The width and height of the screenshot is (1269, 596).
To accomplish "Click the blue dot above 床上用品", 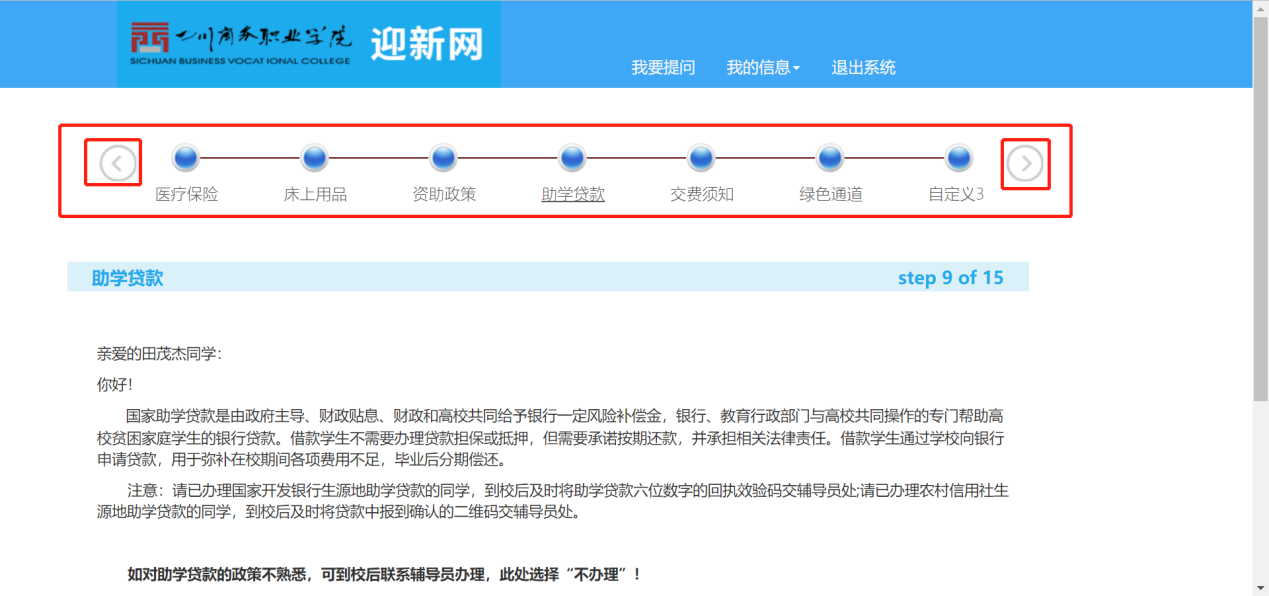I will pyautogui.click(x=315, y=158).
